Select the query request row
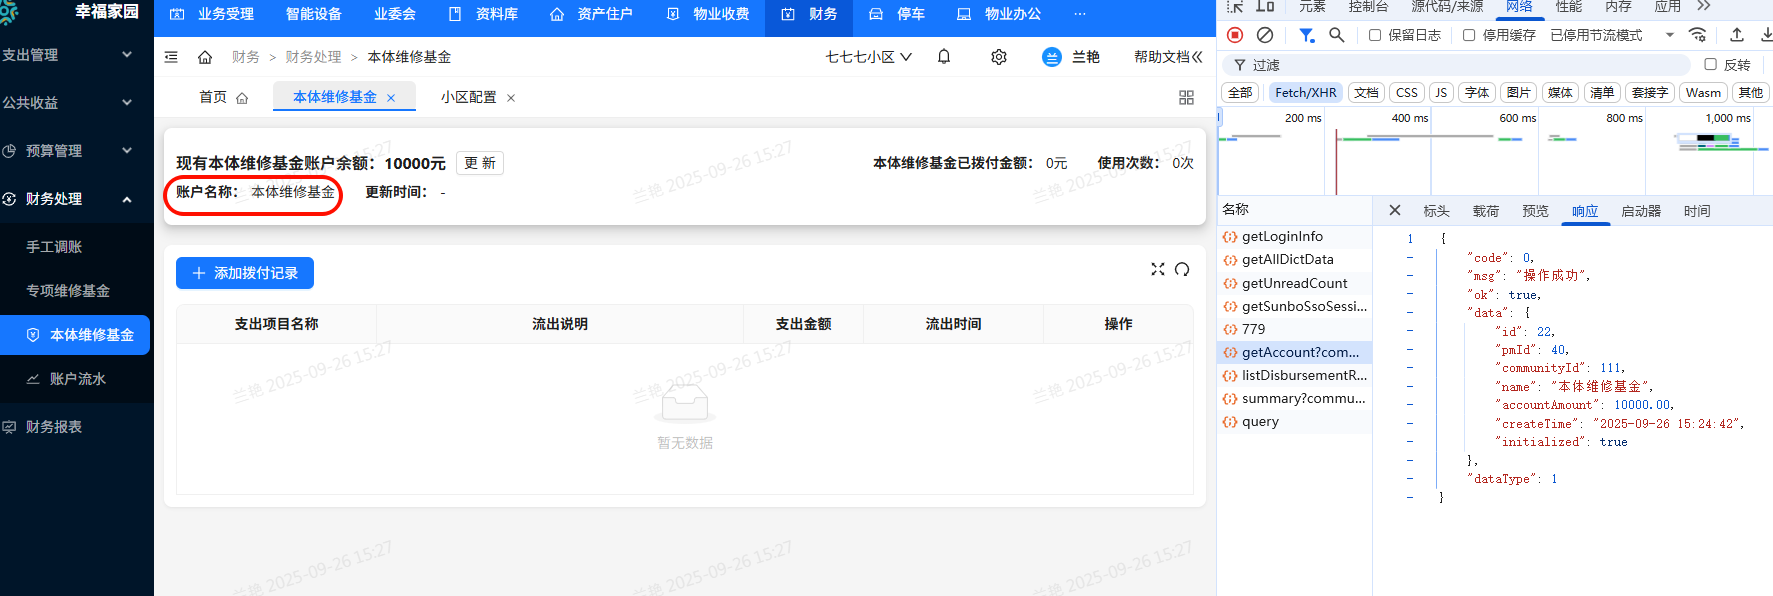This screenshot has width=1773, height=596. (1294, 421)
